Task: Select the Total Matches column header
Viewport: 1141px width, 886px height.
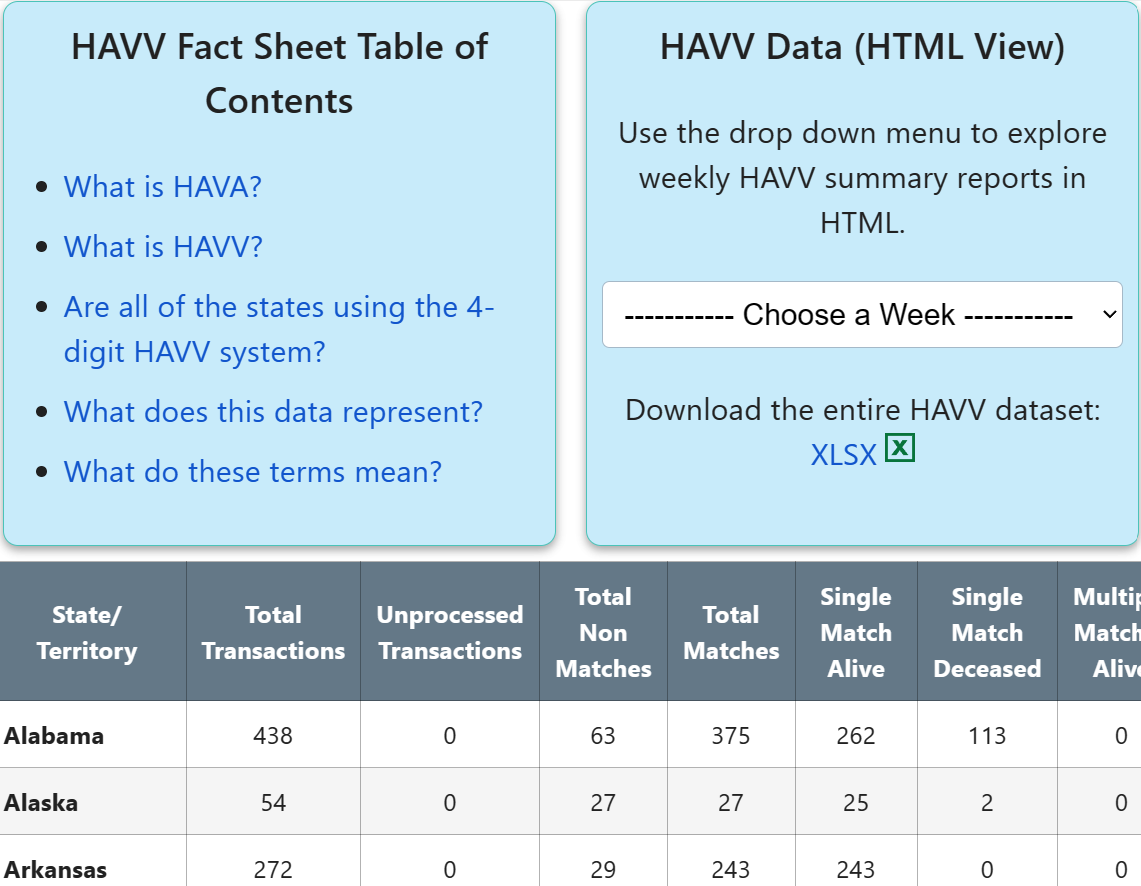Action: (x=731, y=632)
